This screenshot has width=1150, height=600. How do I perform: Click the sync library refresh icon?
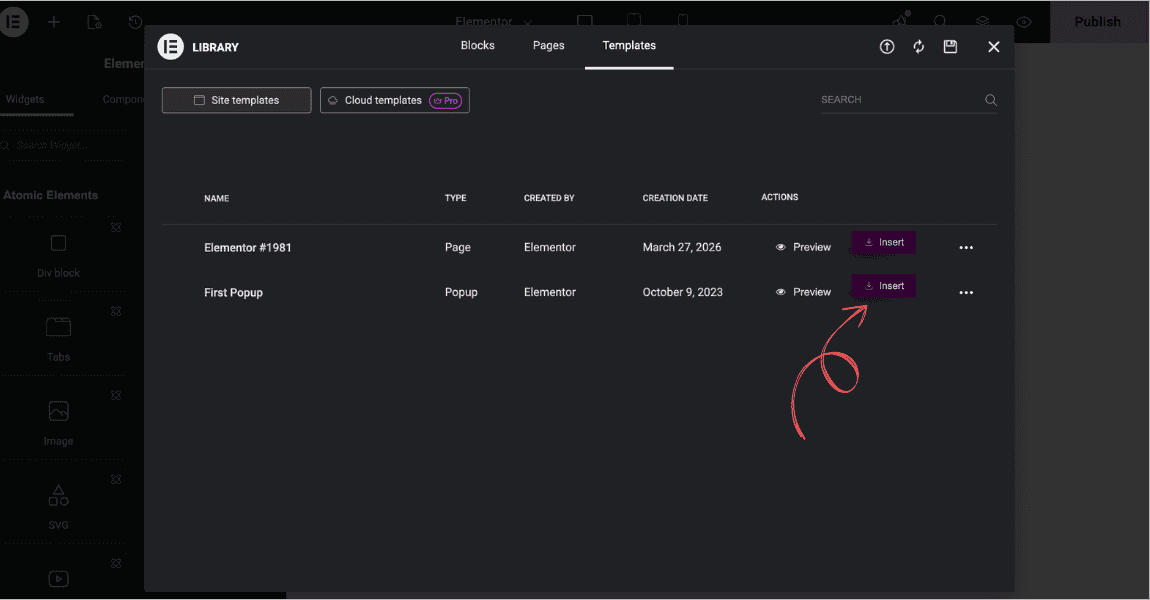pyautogui.click(x=918, y=47)
